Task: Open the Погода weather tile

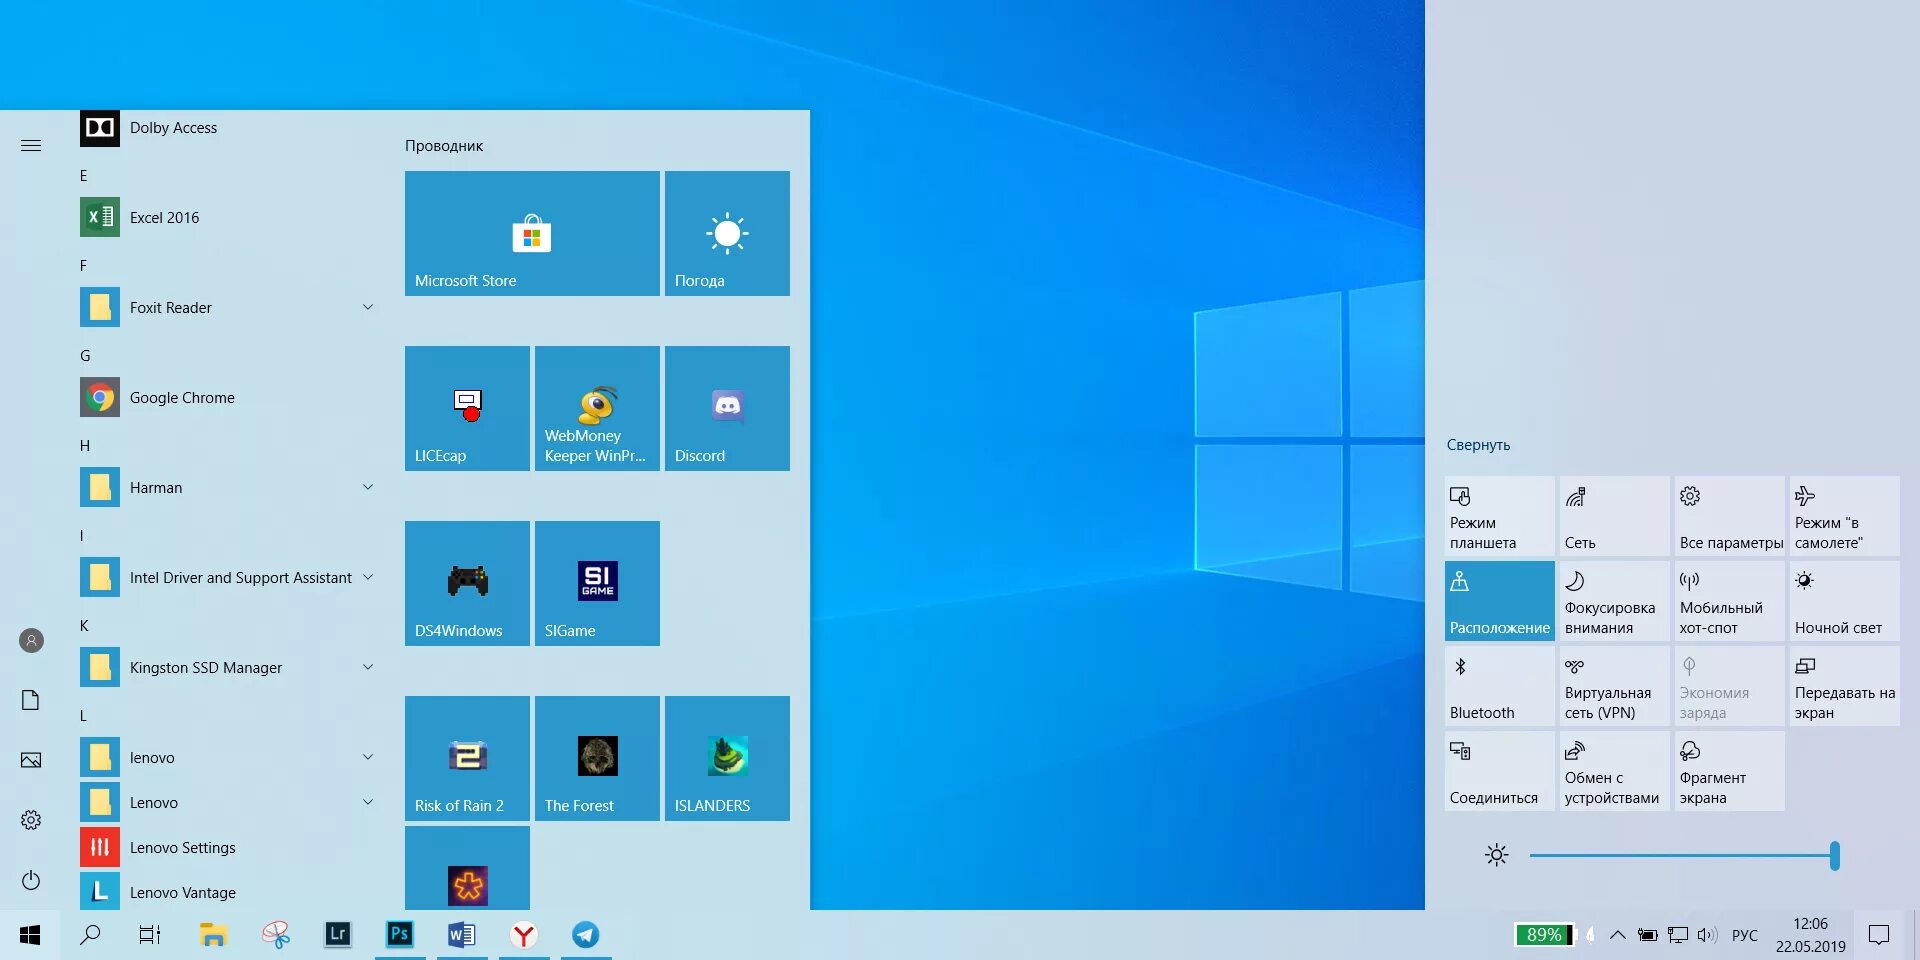Action: pyautogui.click(x=727, y=233)
